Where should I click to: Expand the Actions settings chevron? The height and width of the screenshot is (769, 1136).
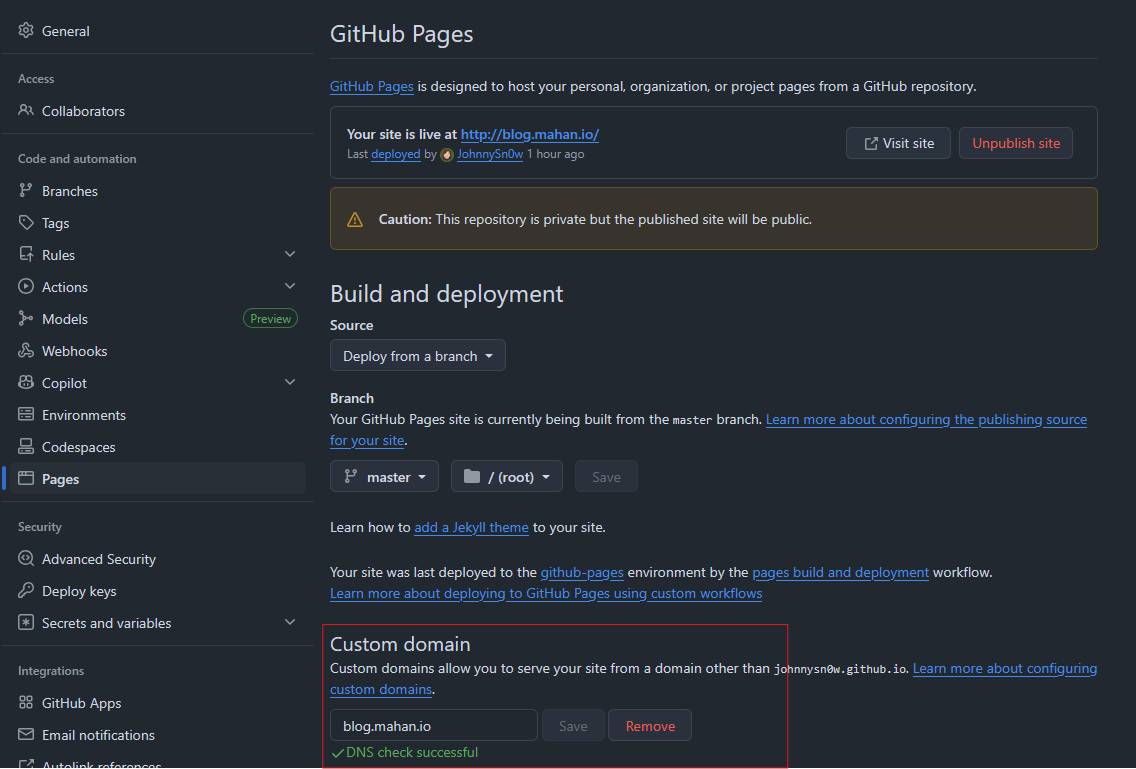click(290, 287)
